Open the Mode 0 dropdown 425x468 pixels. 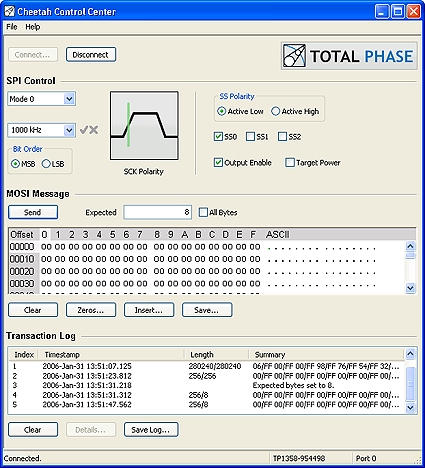pos(41,99)
